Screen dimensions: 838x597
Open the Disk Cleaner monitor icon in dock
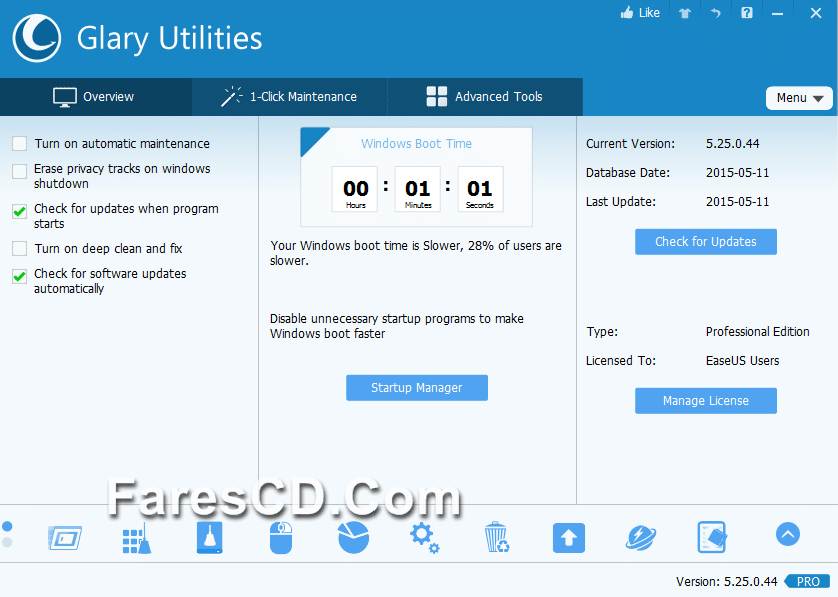point(65,538)
